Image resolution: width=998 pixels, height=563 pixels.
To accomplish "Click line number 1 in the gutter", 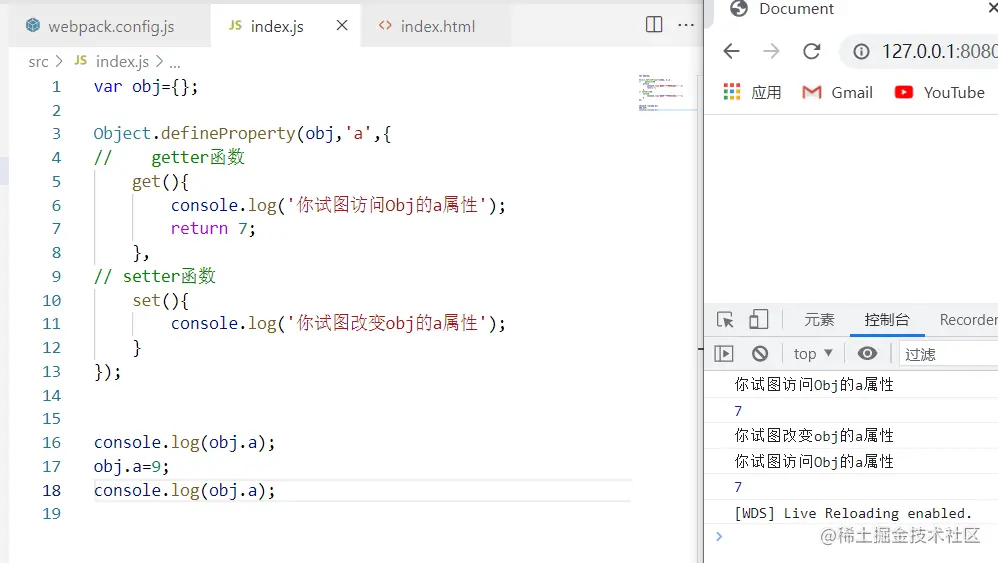I will coord(57,87).
